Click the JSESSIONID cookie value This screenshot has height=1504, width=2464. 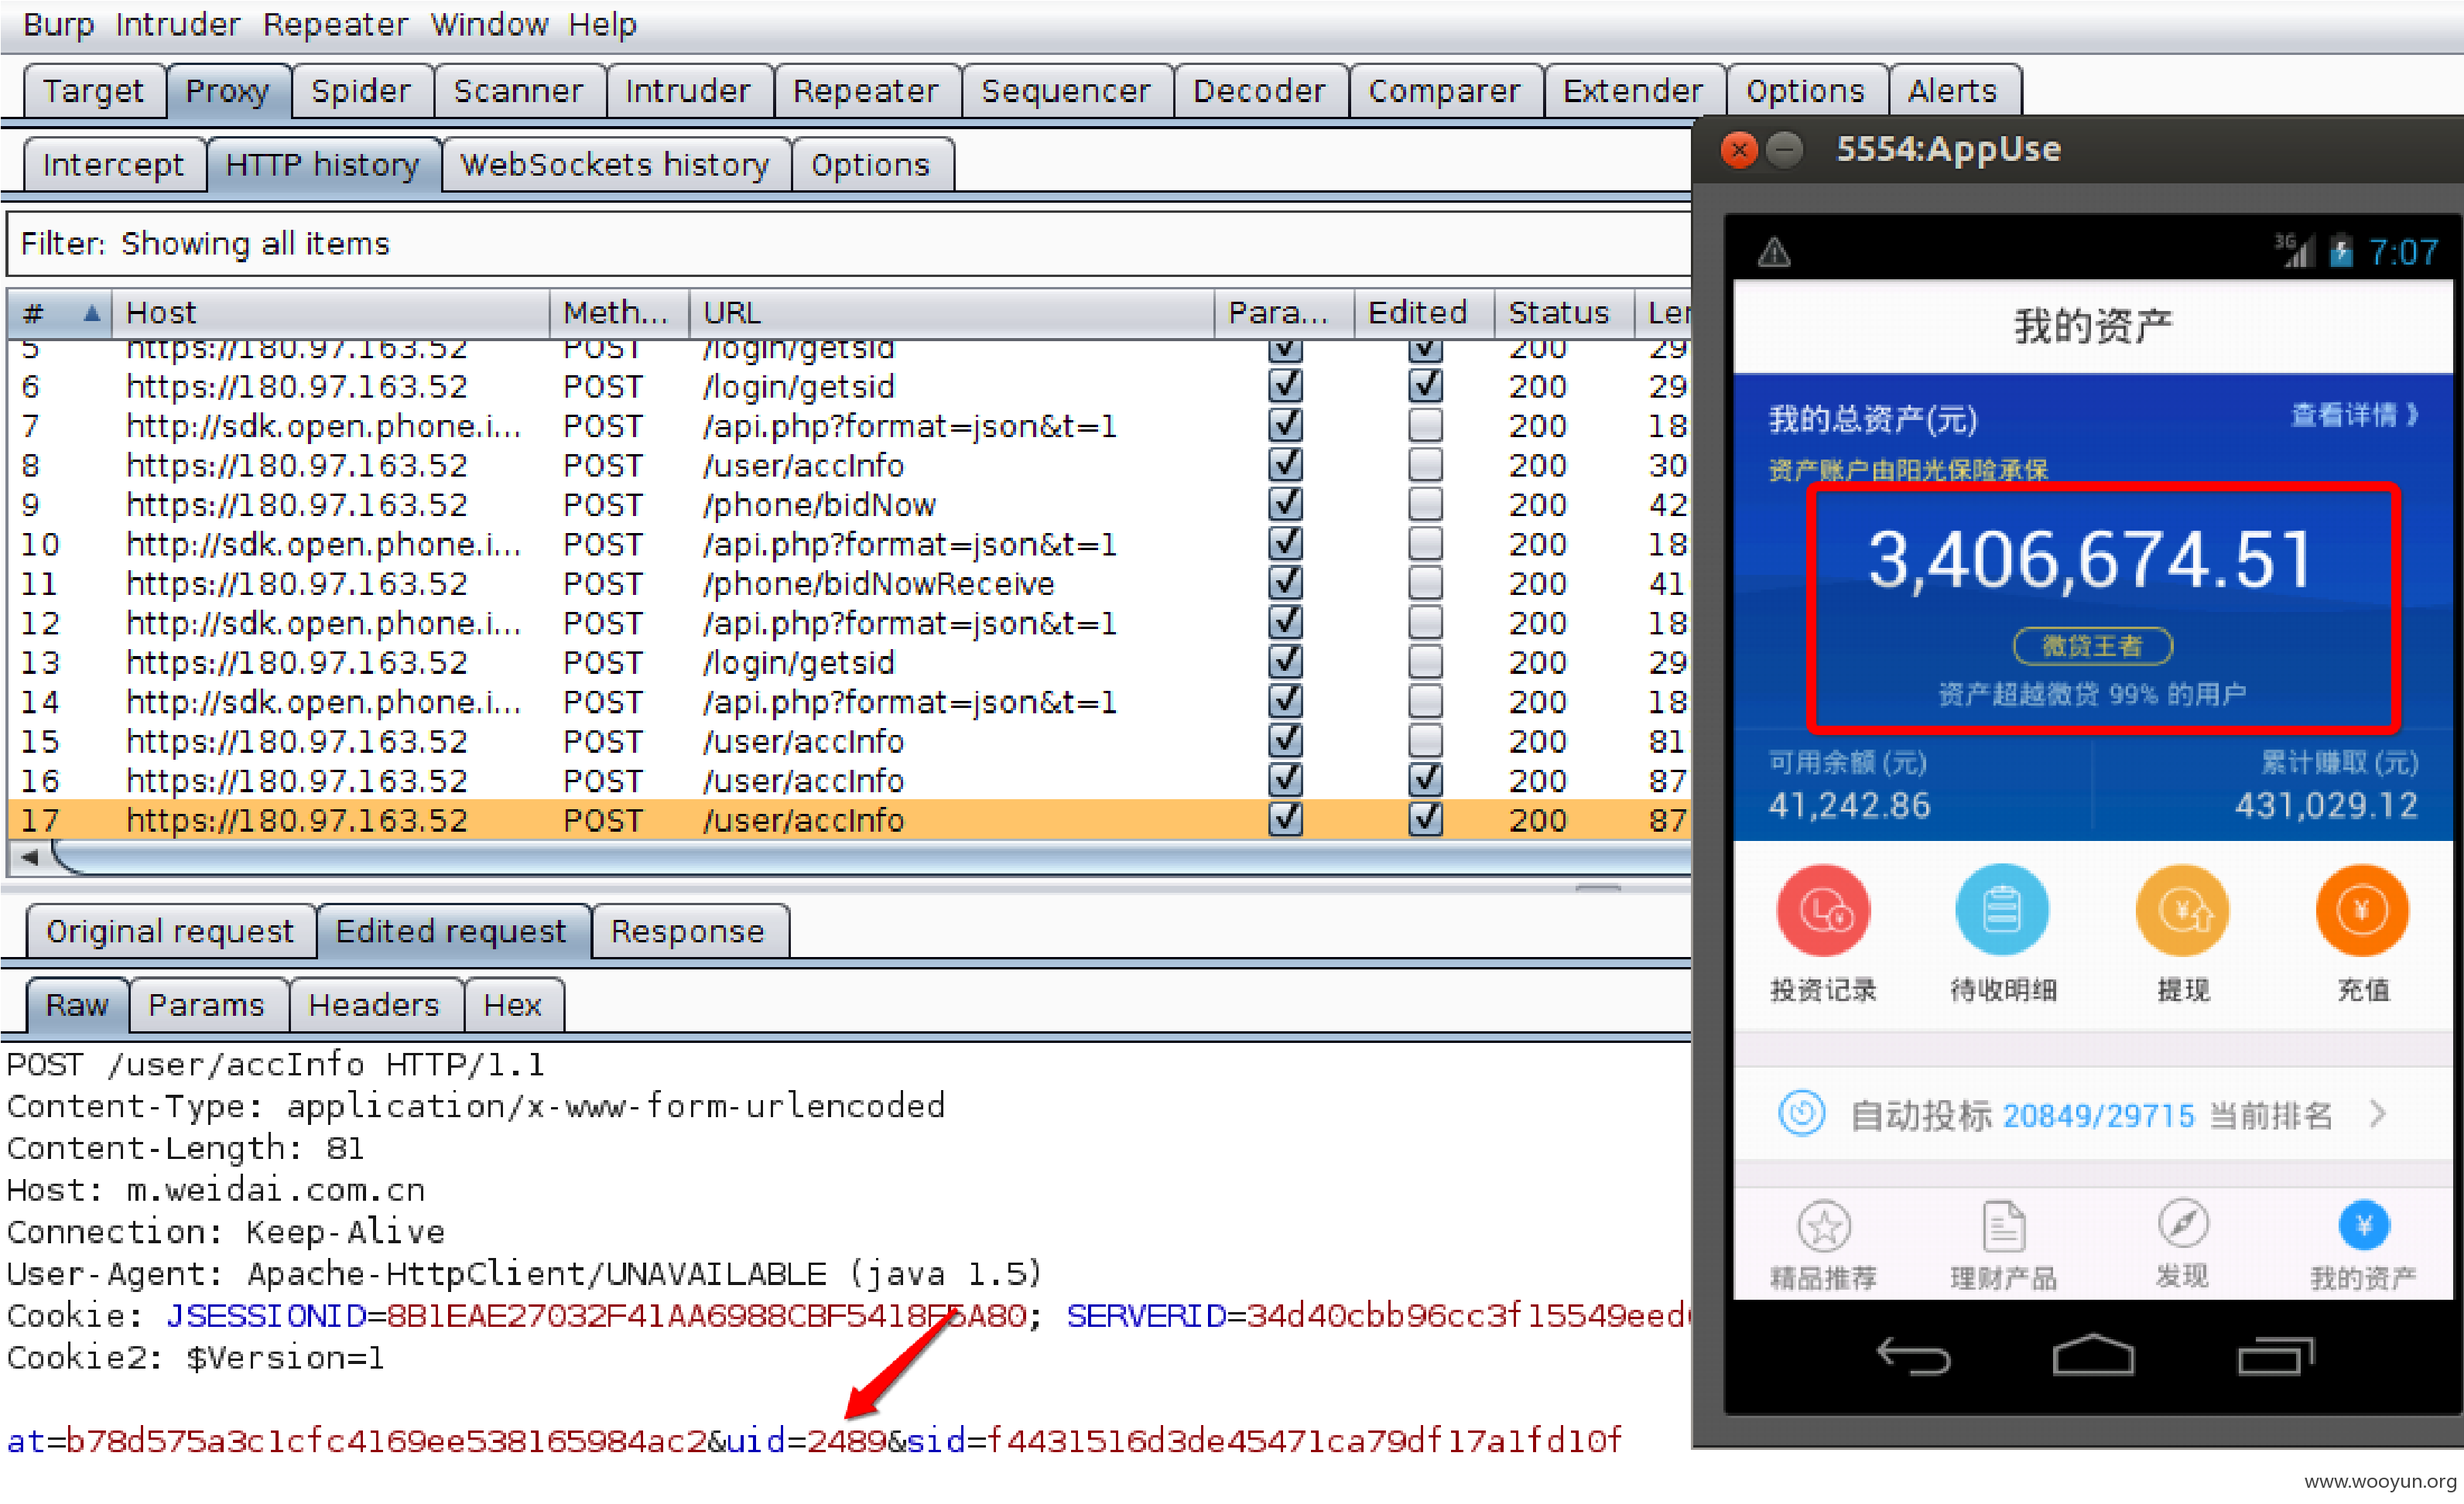pyautogui.click(x=706, y=1316)
